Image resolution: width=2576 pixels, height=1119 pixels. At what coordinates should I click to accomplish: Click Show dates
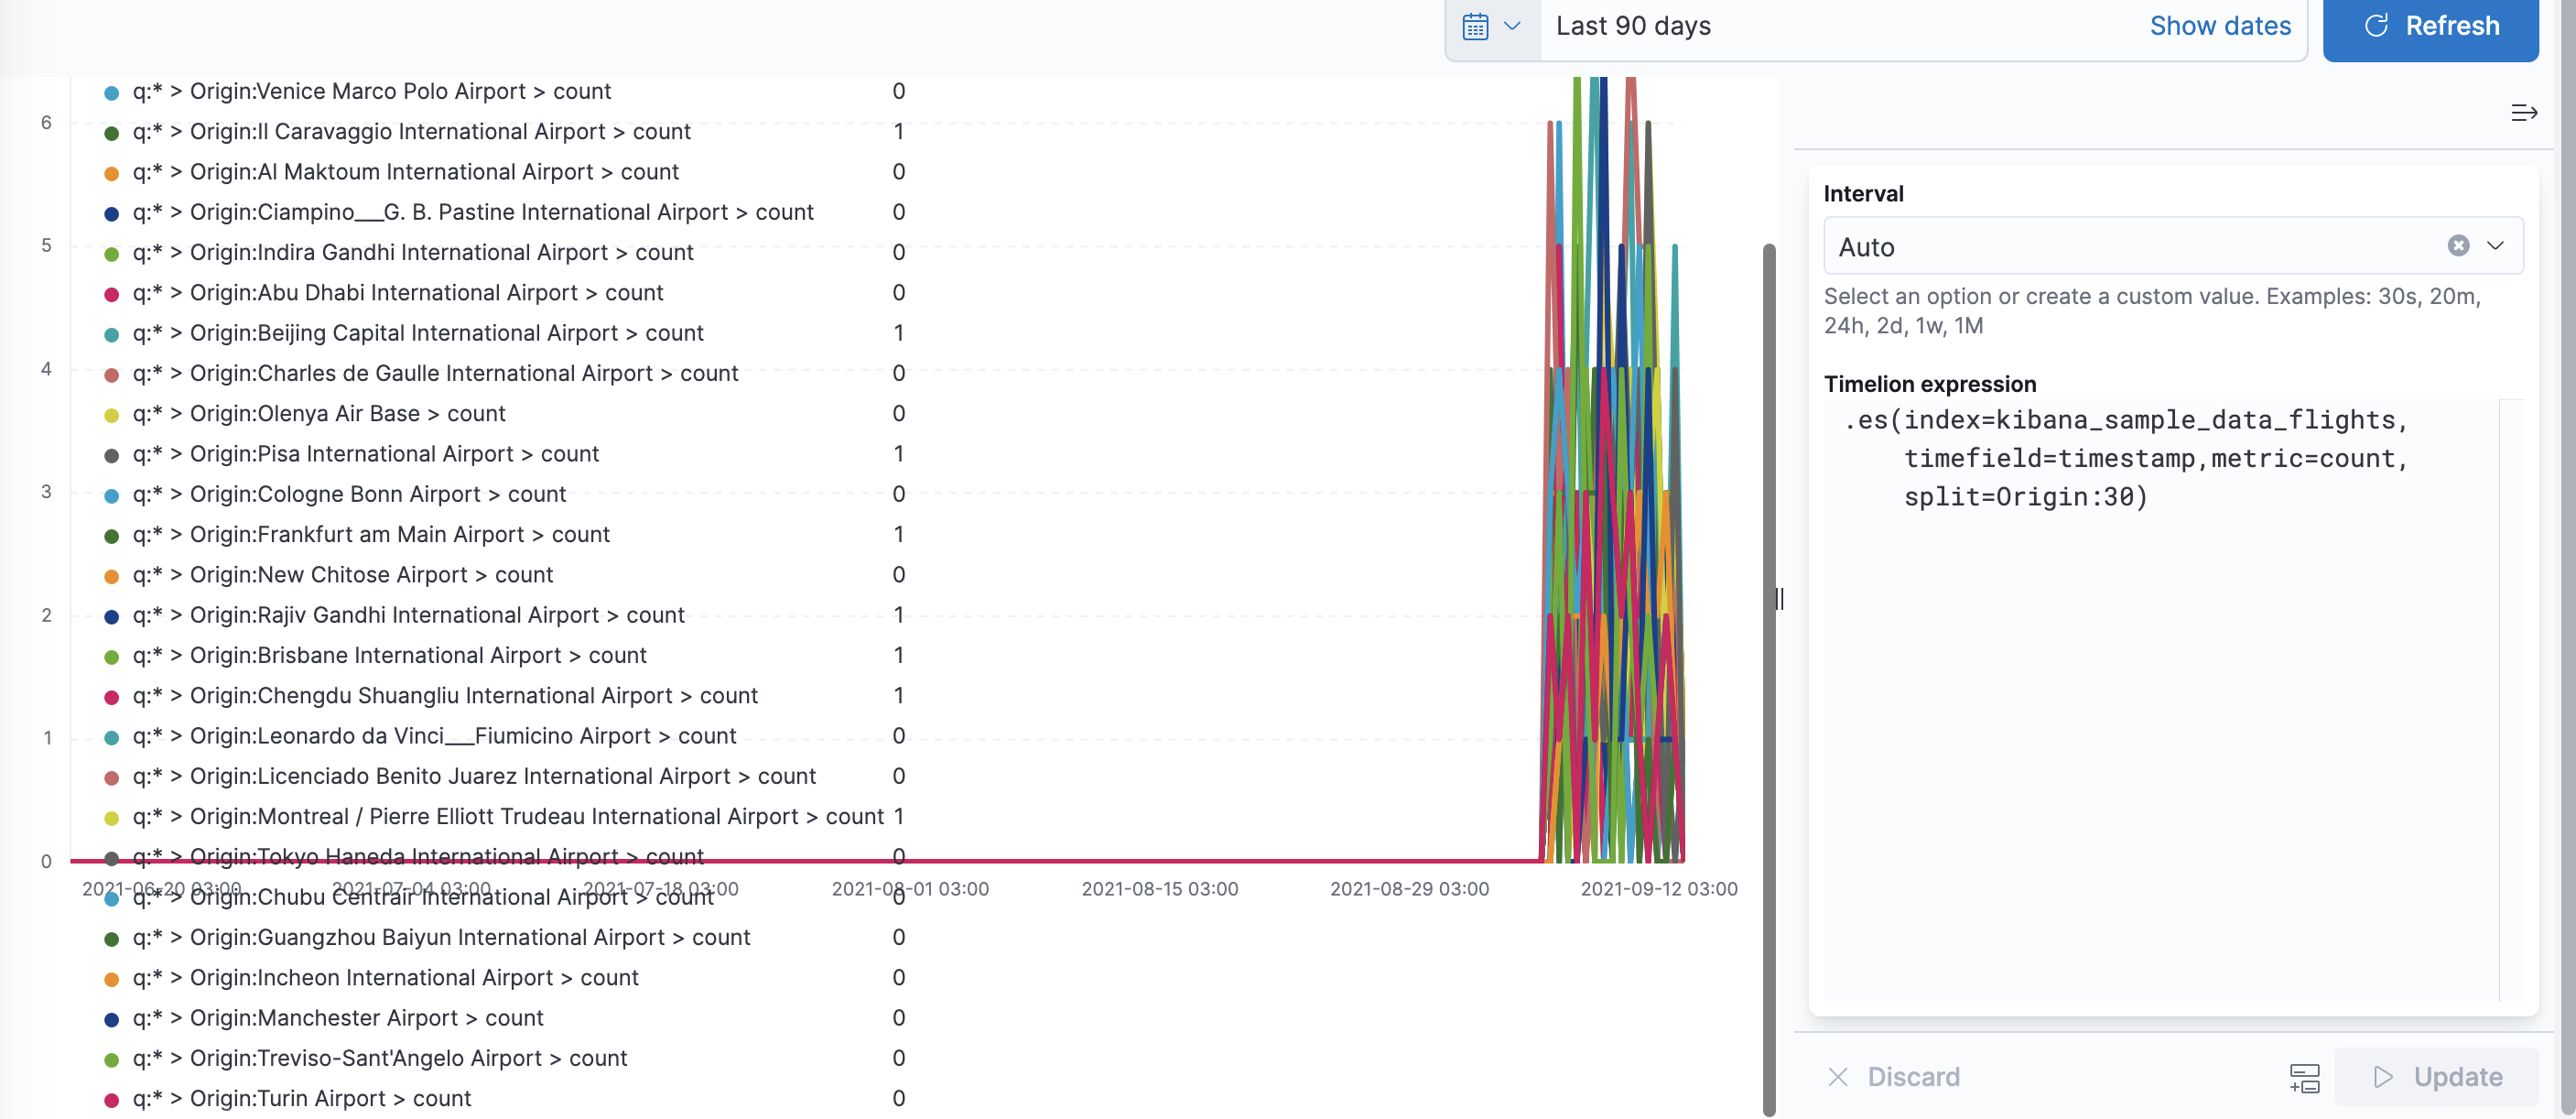[2221, 26]
